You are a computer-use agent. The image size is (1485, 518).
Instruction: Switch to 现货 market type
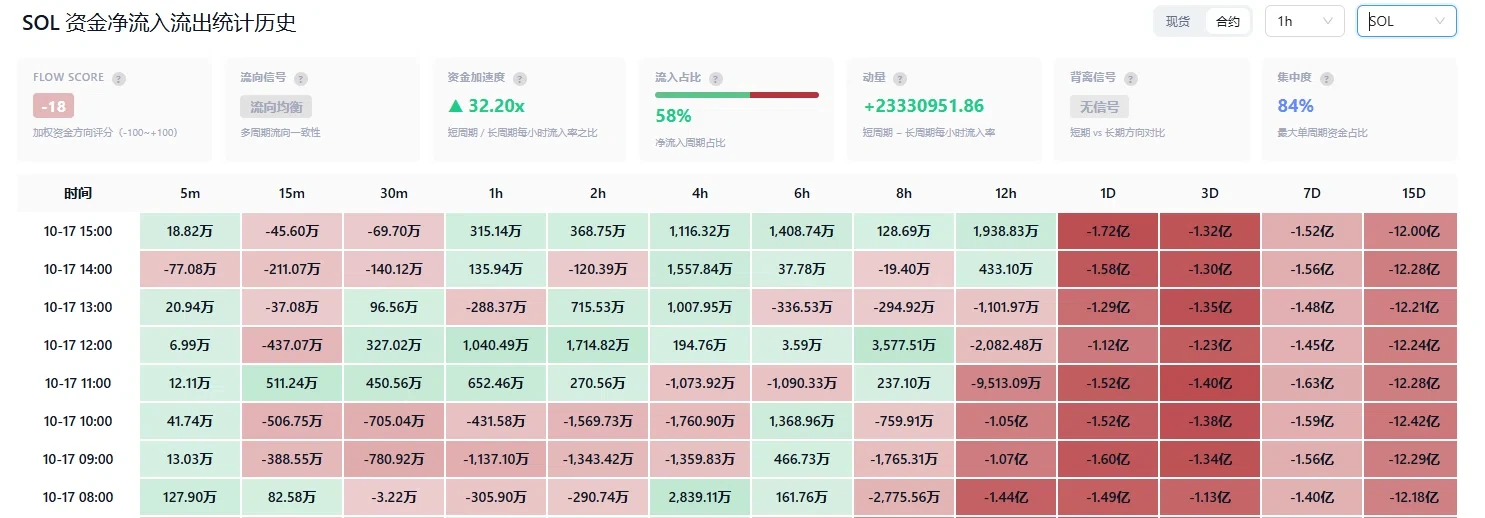(x=1178, y=21)
